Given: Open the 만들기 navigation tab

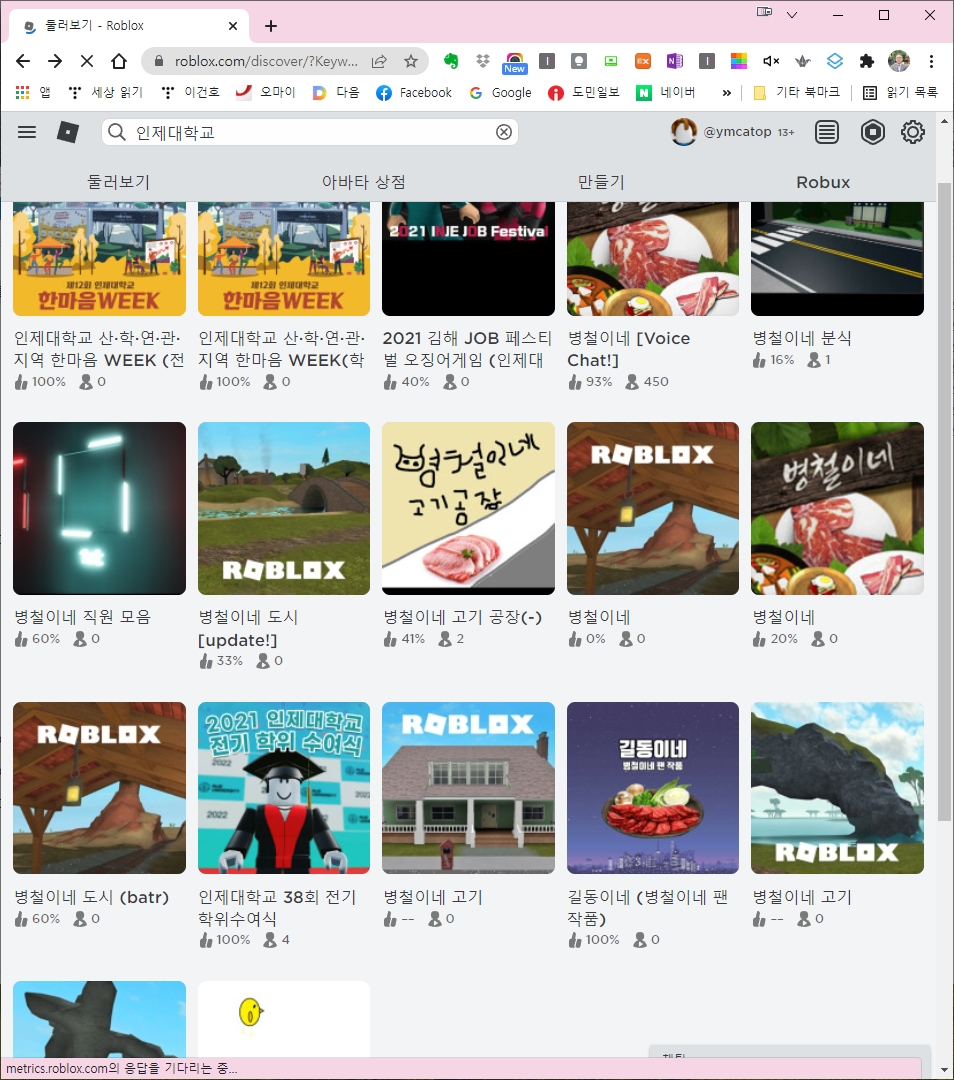Looking at the screenshot, I should [x=601, y=182].
